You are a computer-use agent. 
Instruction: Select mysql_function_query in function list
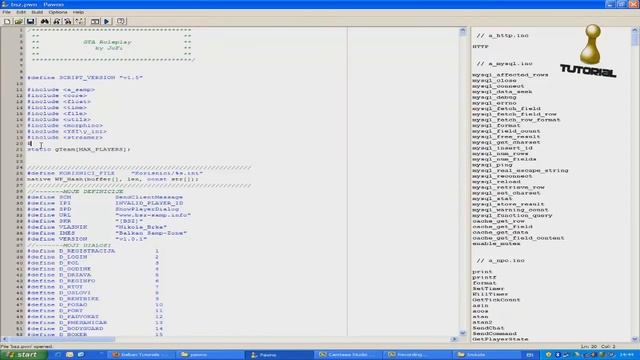512,216
